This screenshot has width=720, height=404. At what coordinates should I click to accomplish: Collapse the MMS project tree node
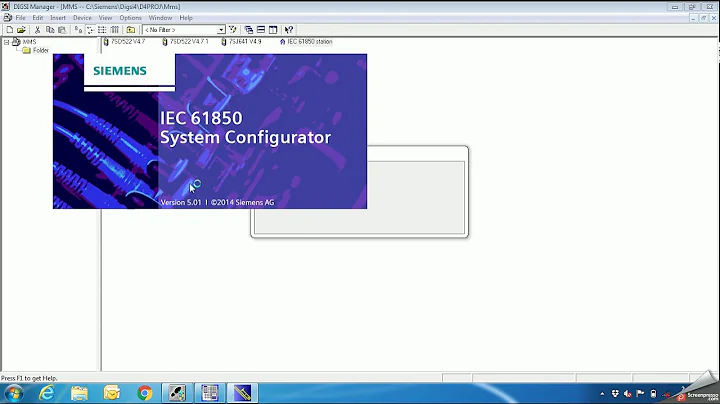(6, 42)
